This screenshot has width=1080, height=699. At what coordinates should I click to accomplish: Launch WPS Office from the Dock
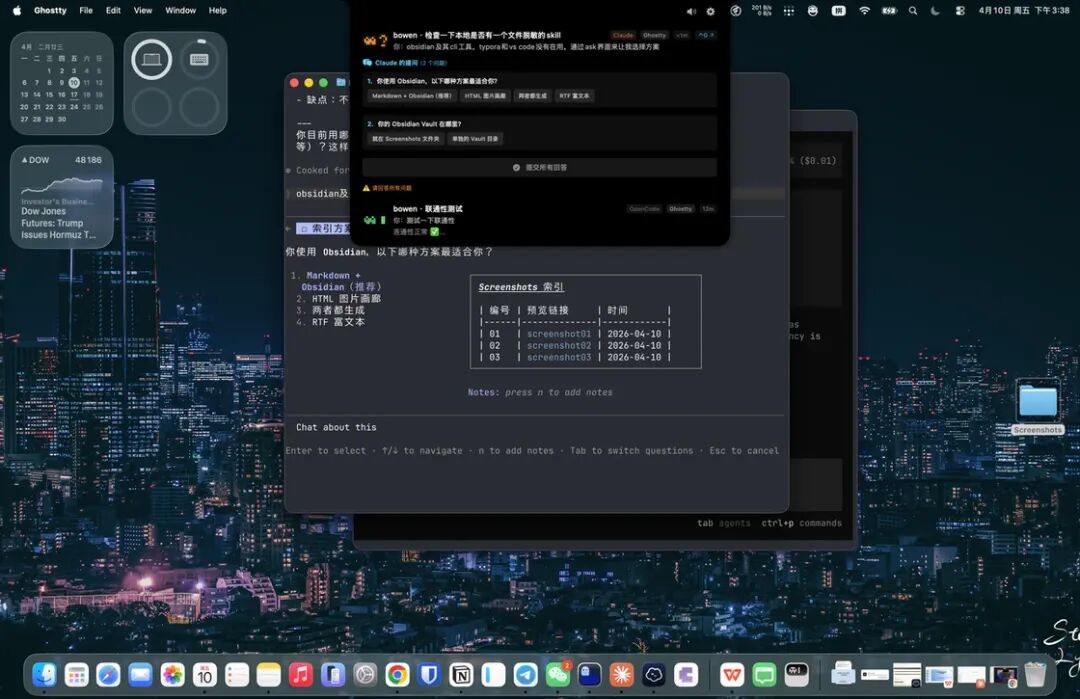pos(732,675)
